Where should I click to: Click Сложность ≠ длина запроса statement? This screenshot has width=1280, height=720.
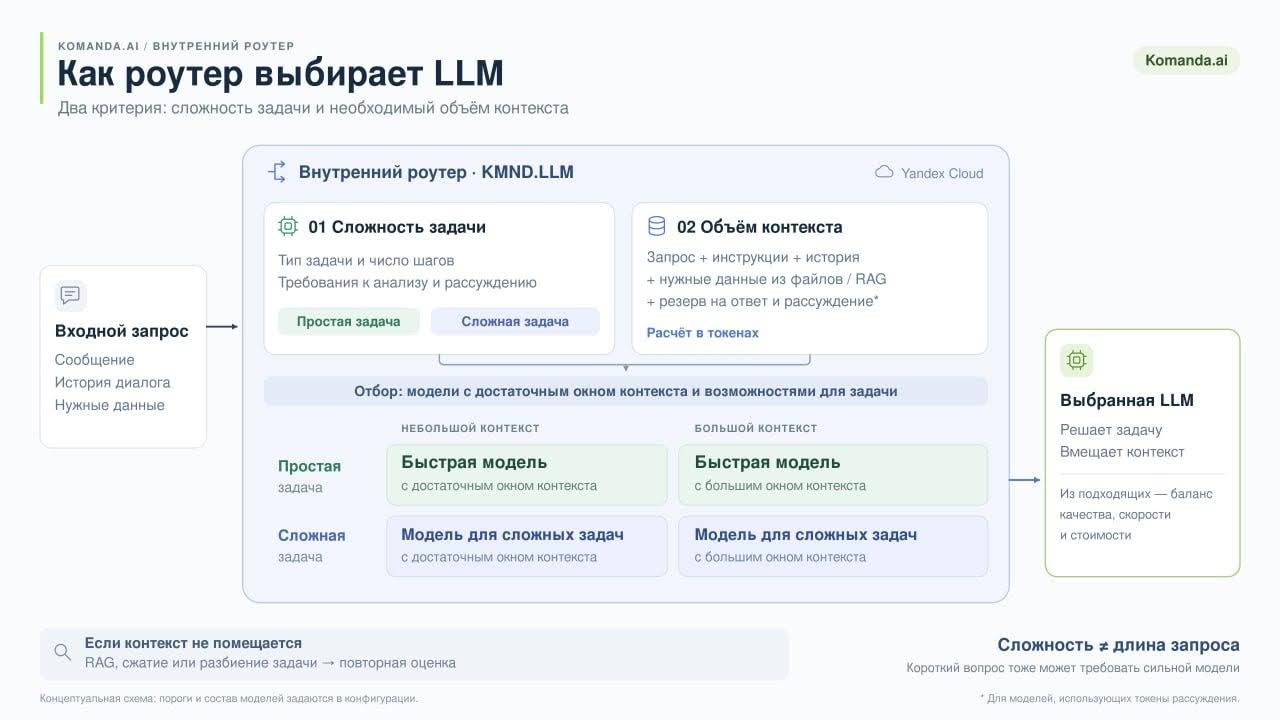[1118, 645]
